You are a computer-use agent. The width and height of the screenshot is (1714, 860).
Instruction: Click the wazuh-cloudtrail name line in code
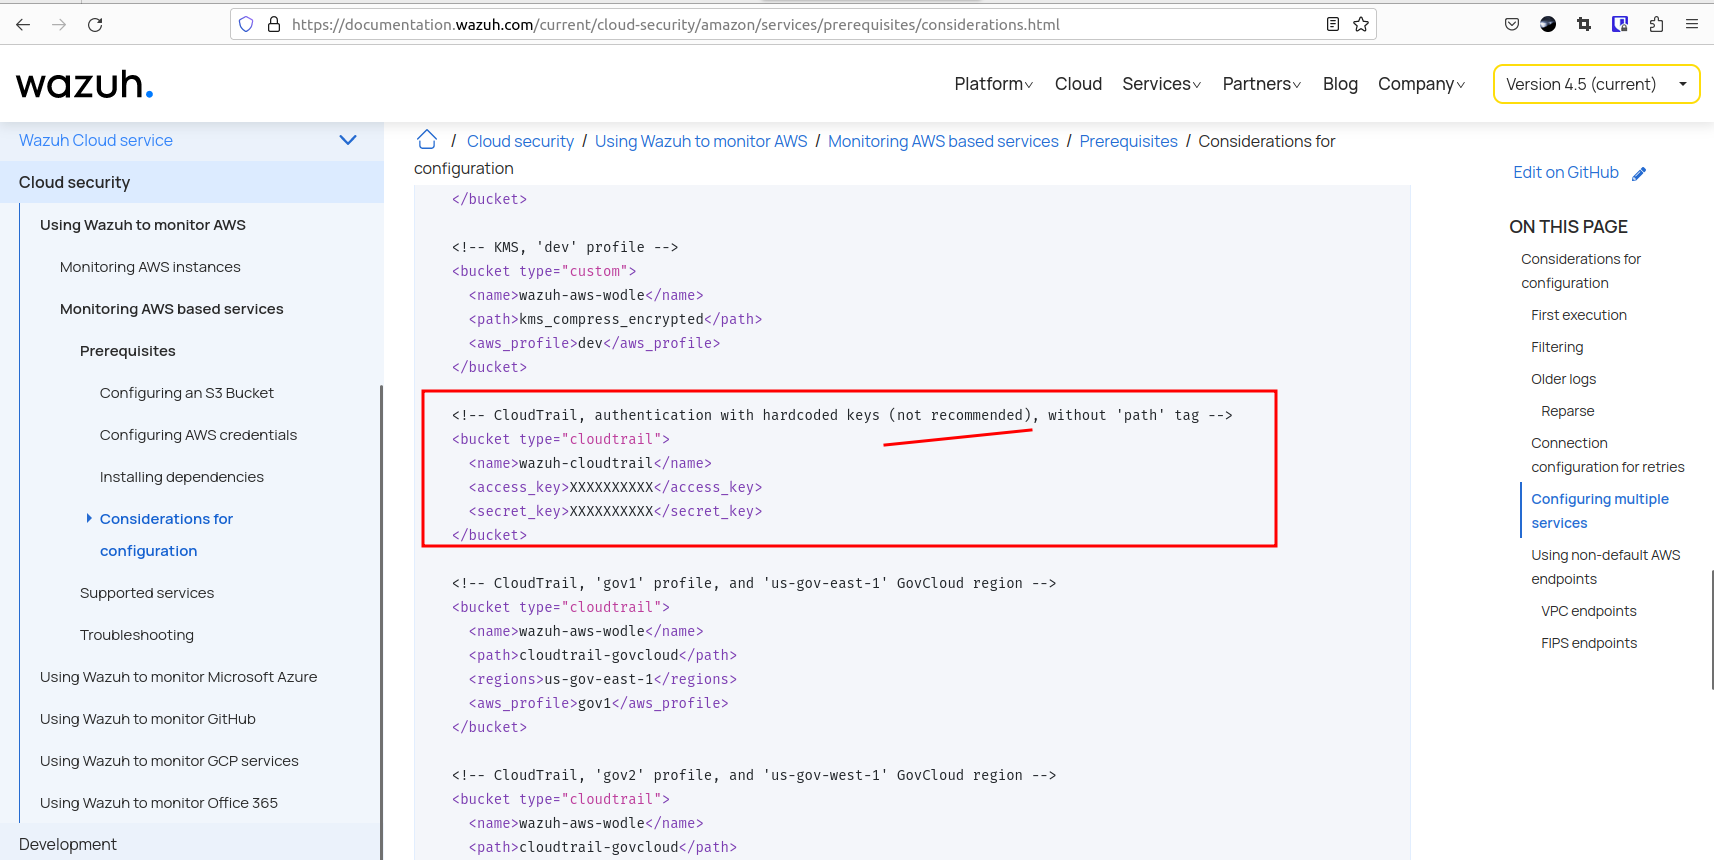tap(590, 463)
